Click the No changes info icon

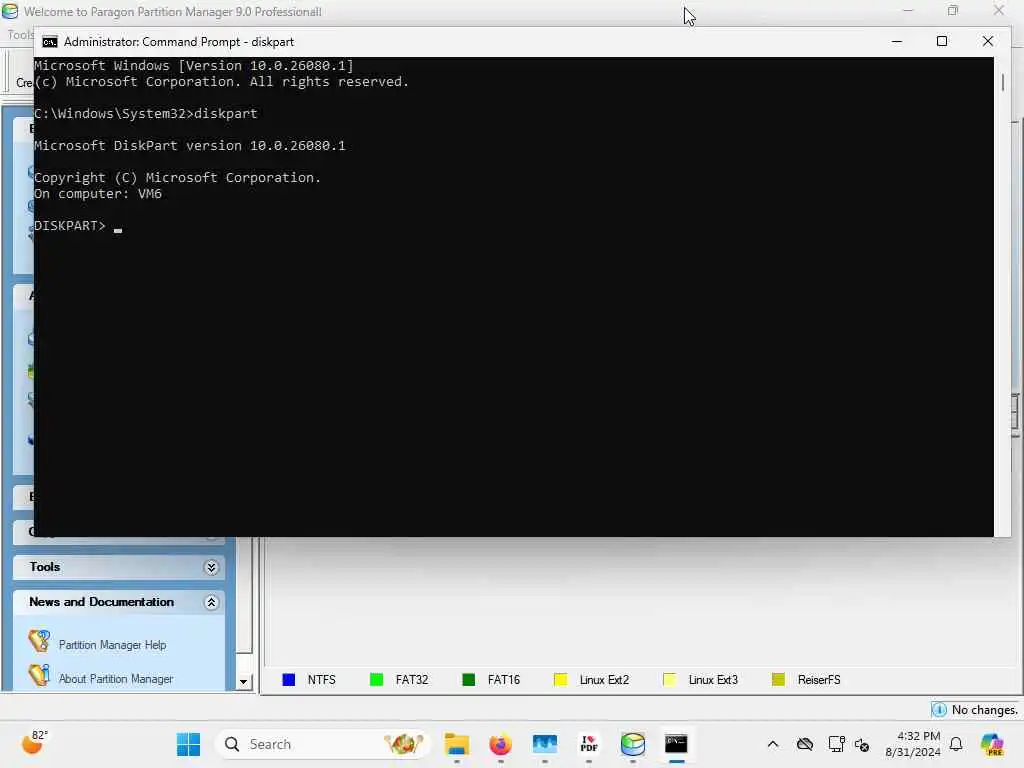(939, 710)
